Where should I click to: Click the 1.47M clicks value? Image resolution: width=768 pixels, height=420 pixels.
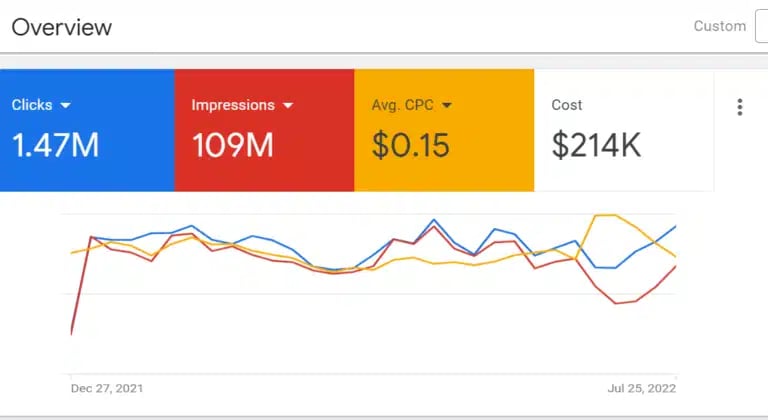coord(55,146)
